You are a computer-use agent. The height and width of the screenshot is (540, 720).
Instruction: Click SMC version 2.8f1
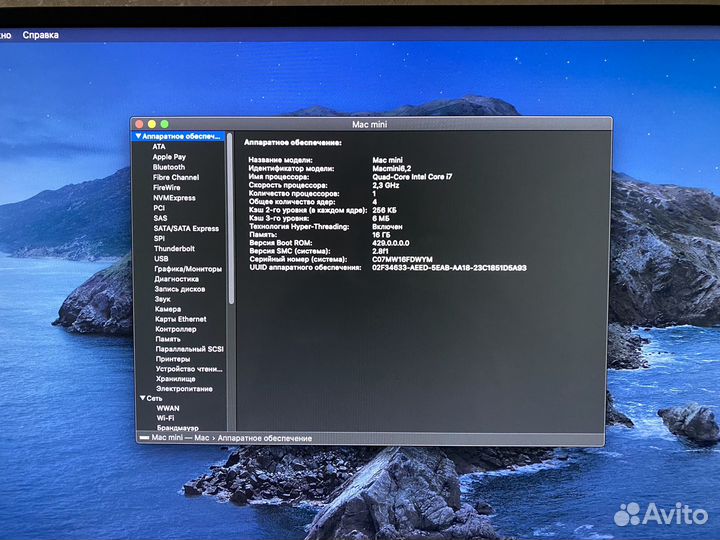(380, 251)
